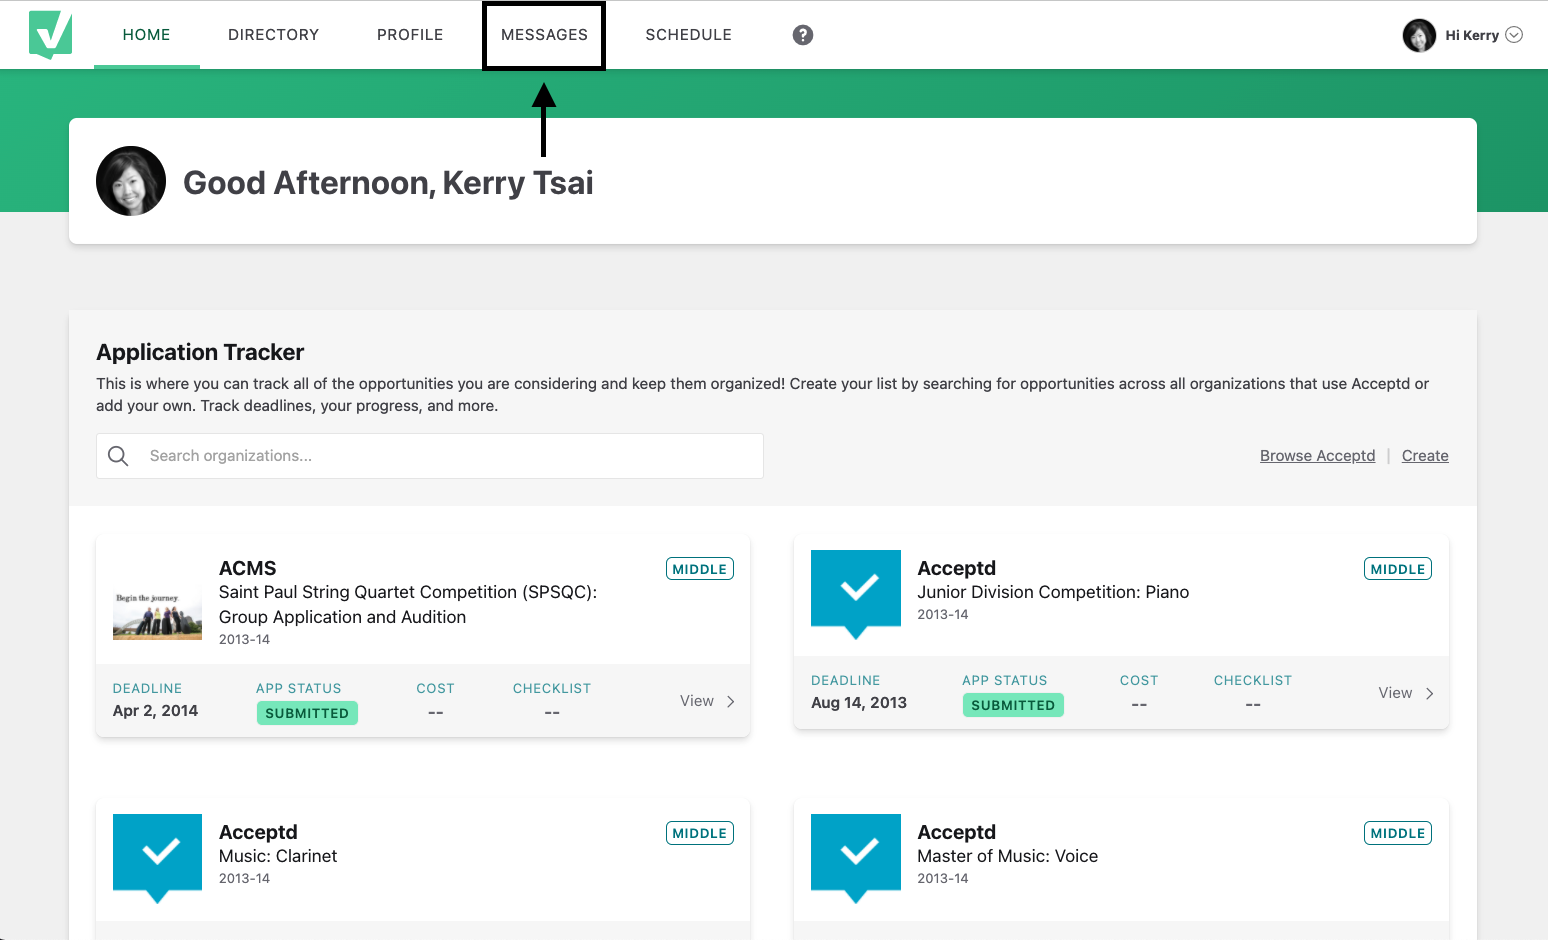Screen dimensions: 1548x940
Task: Click the 'Apr 2, 2014' deadline value
Action: (x=155, y=711)
